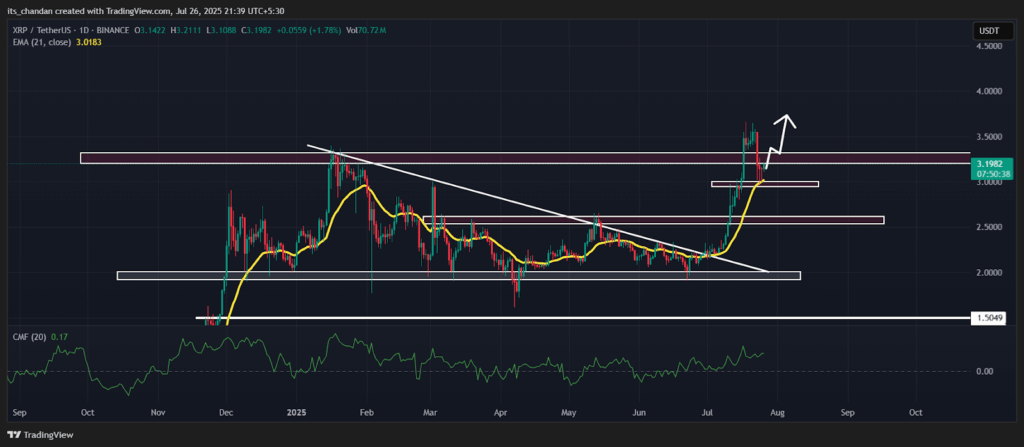Click the May date axis label
The height and width of the screenshot is (447, 1024).
(x=569, y=413)
